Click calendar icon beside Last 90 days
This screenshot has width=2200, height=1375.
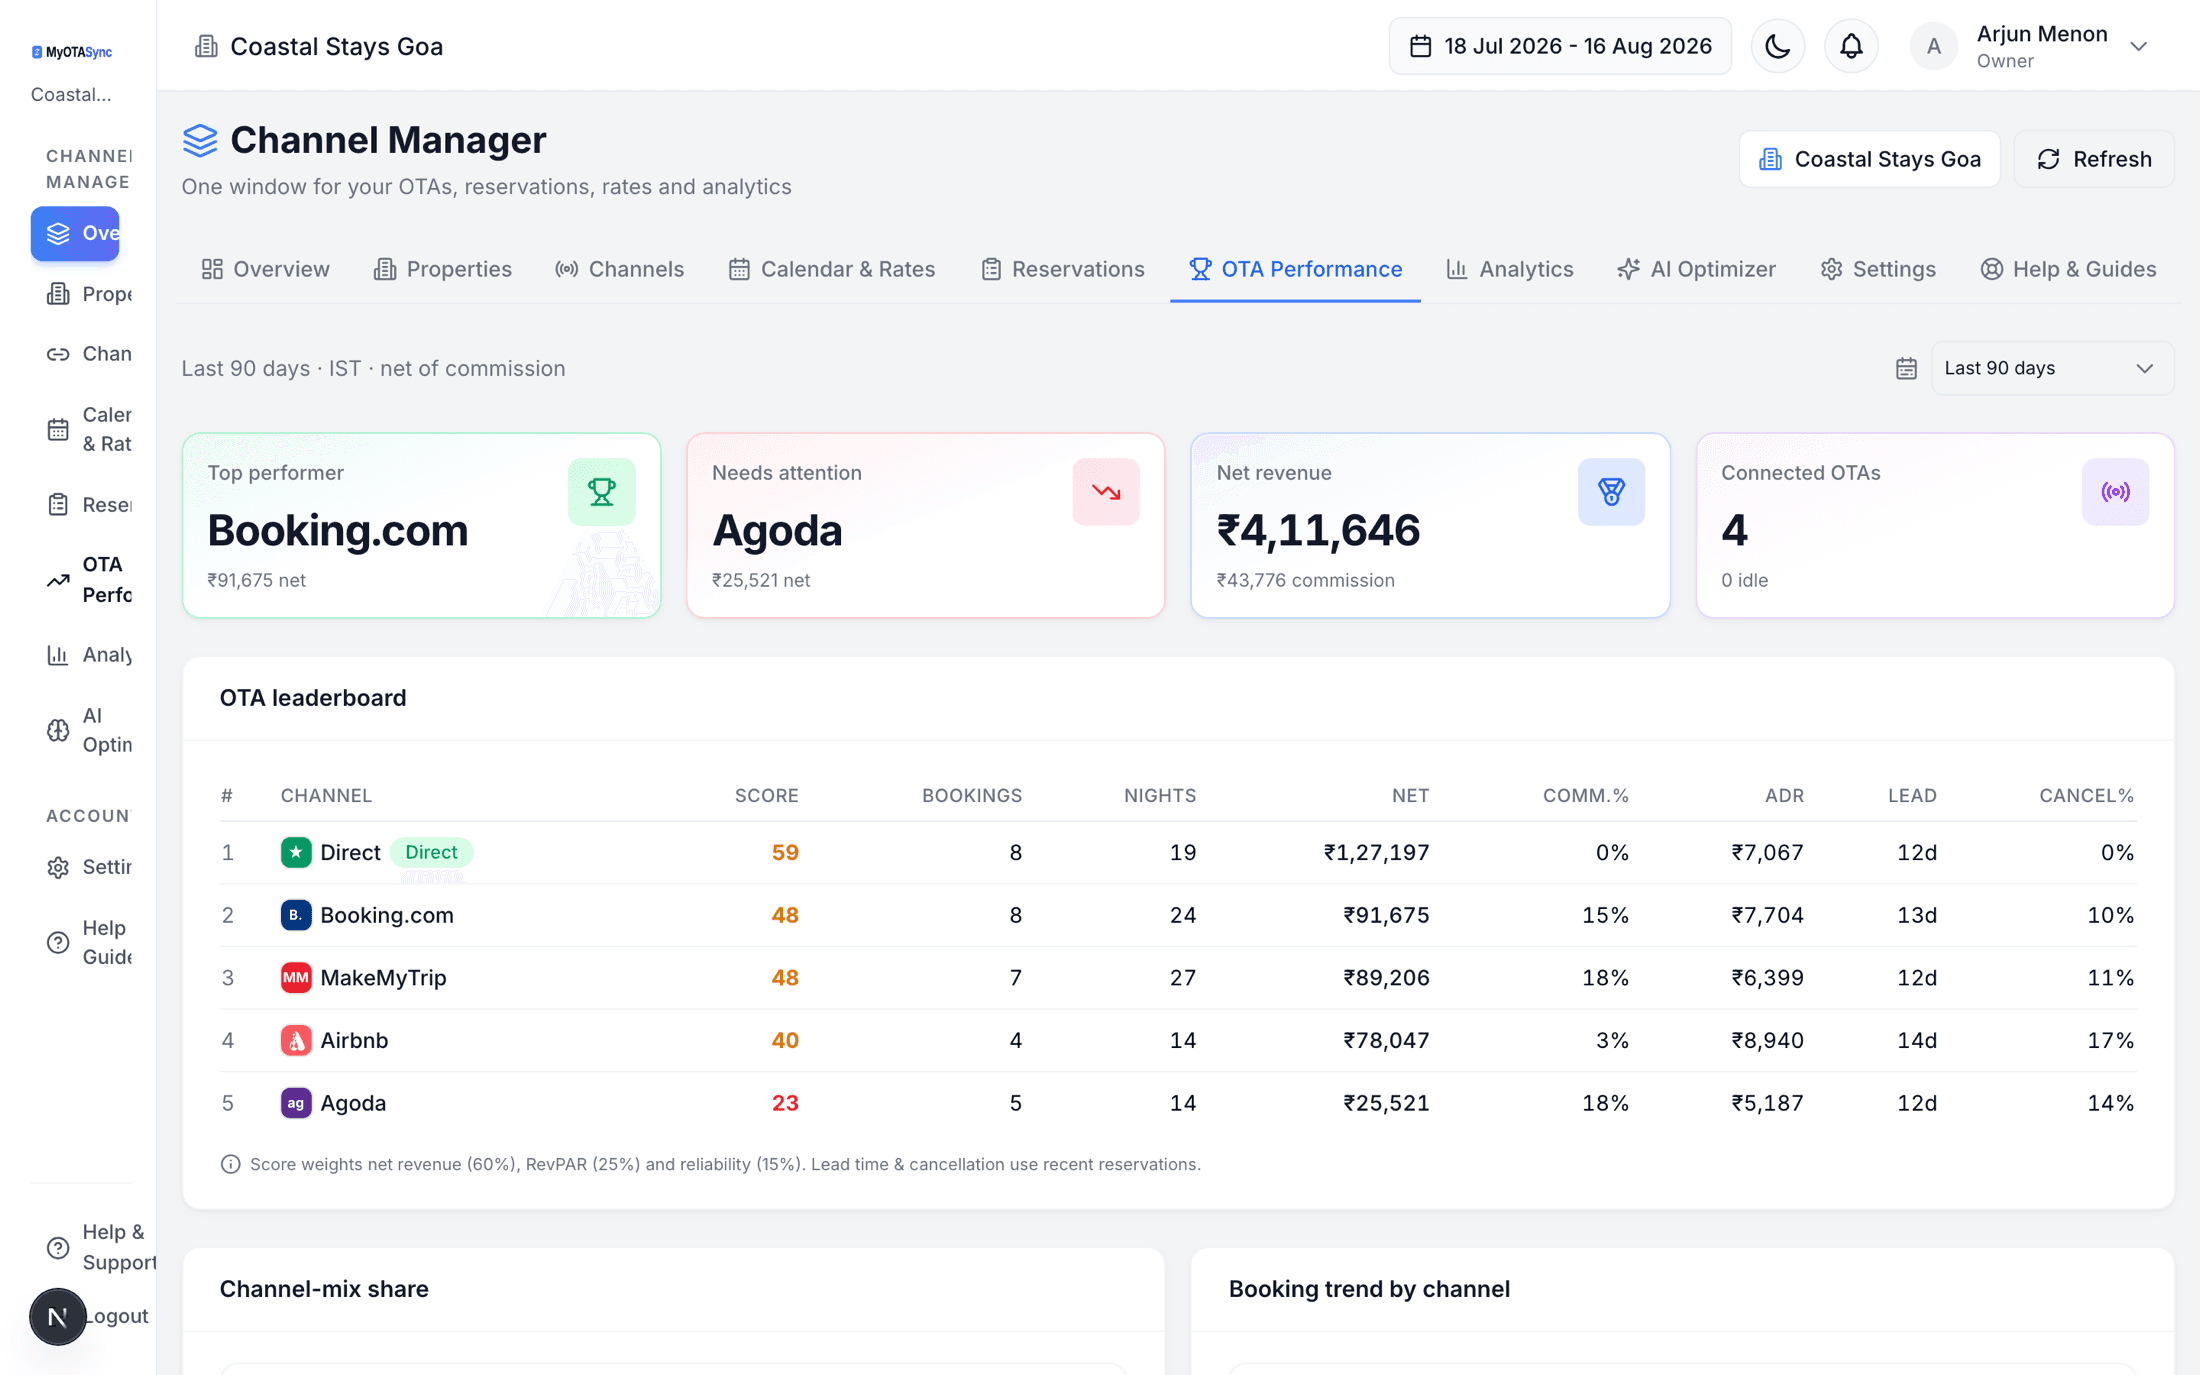1906,368
